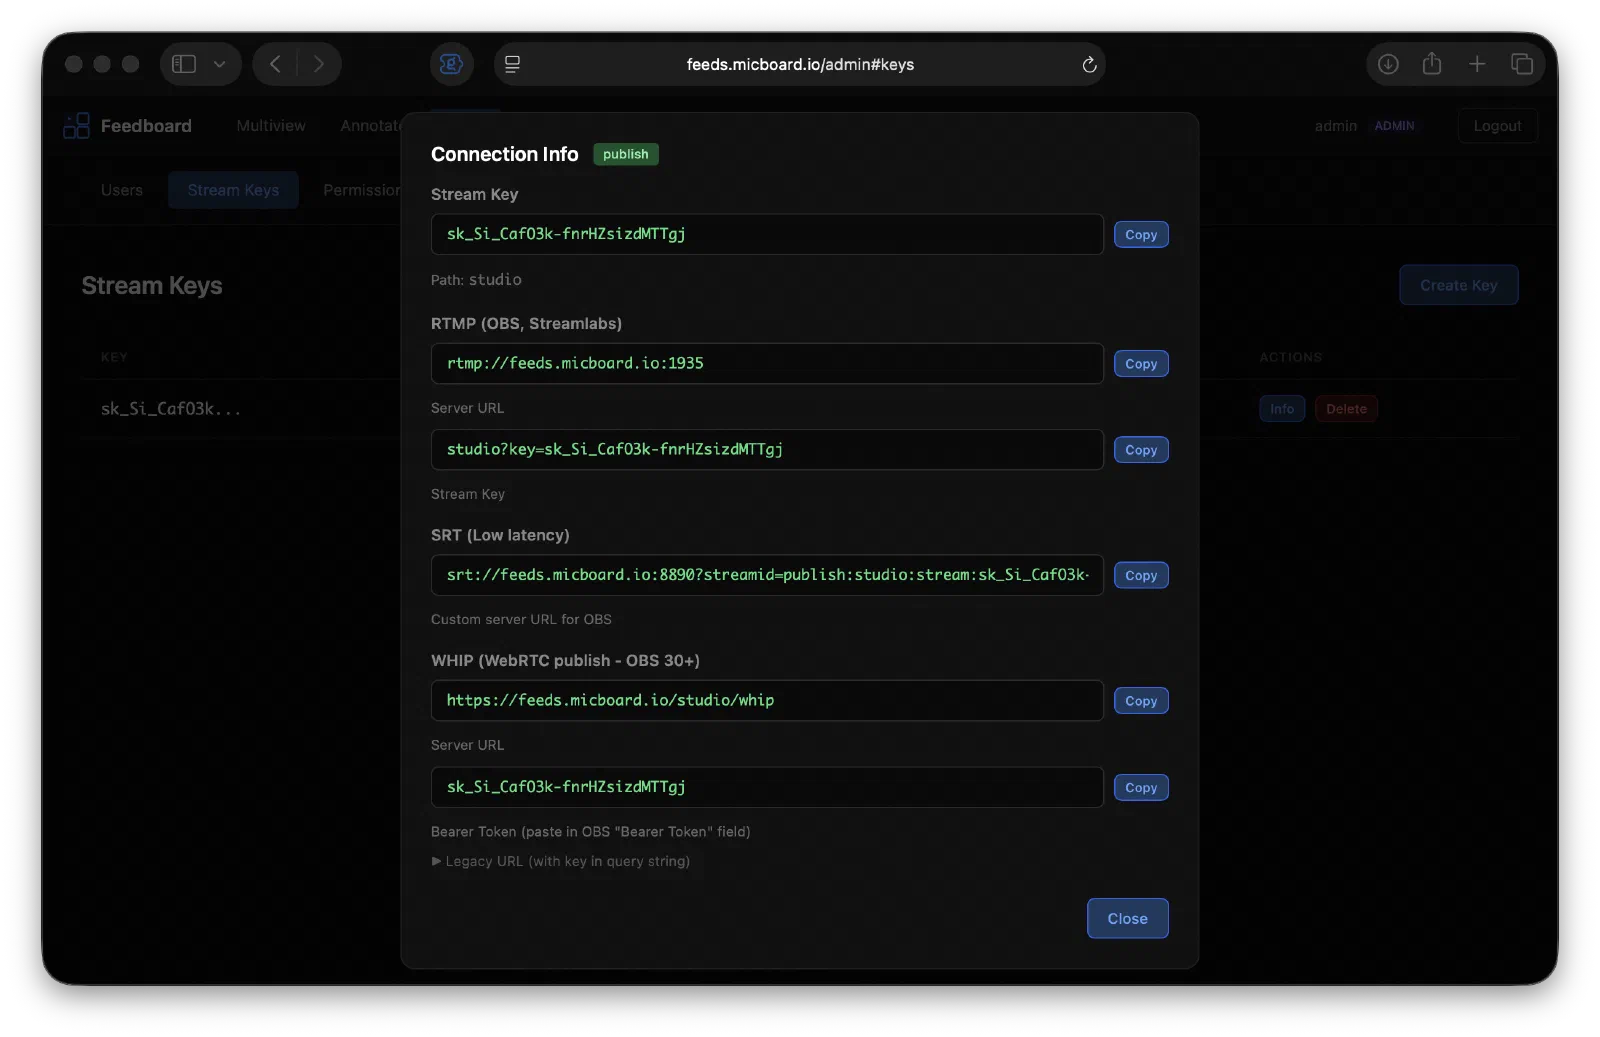Open a new tab with plus icon
The width and height of the screenshot is (1600, 1037).
click(x=1477, y=64)
